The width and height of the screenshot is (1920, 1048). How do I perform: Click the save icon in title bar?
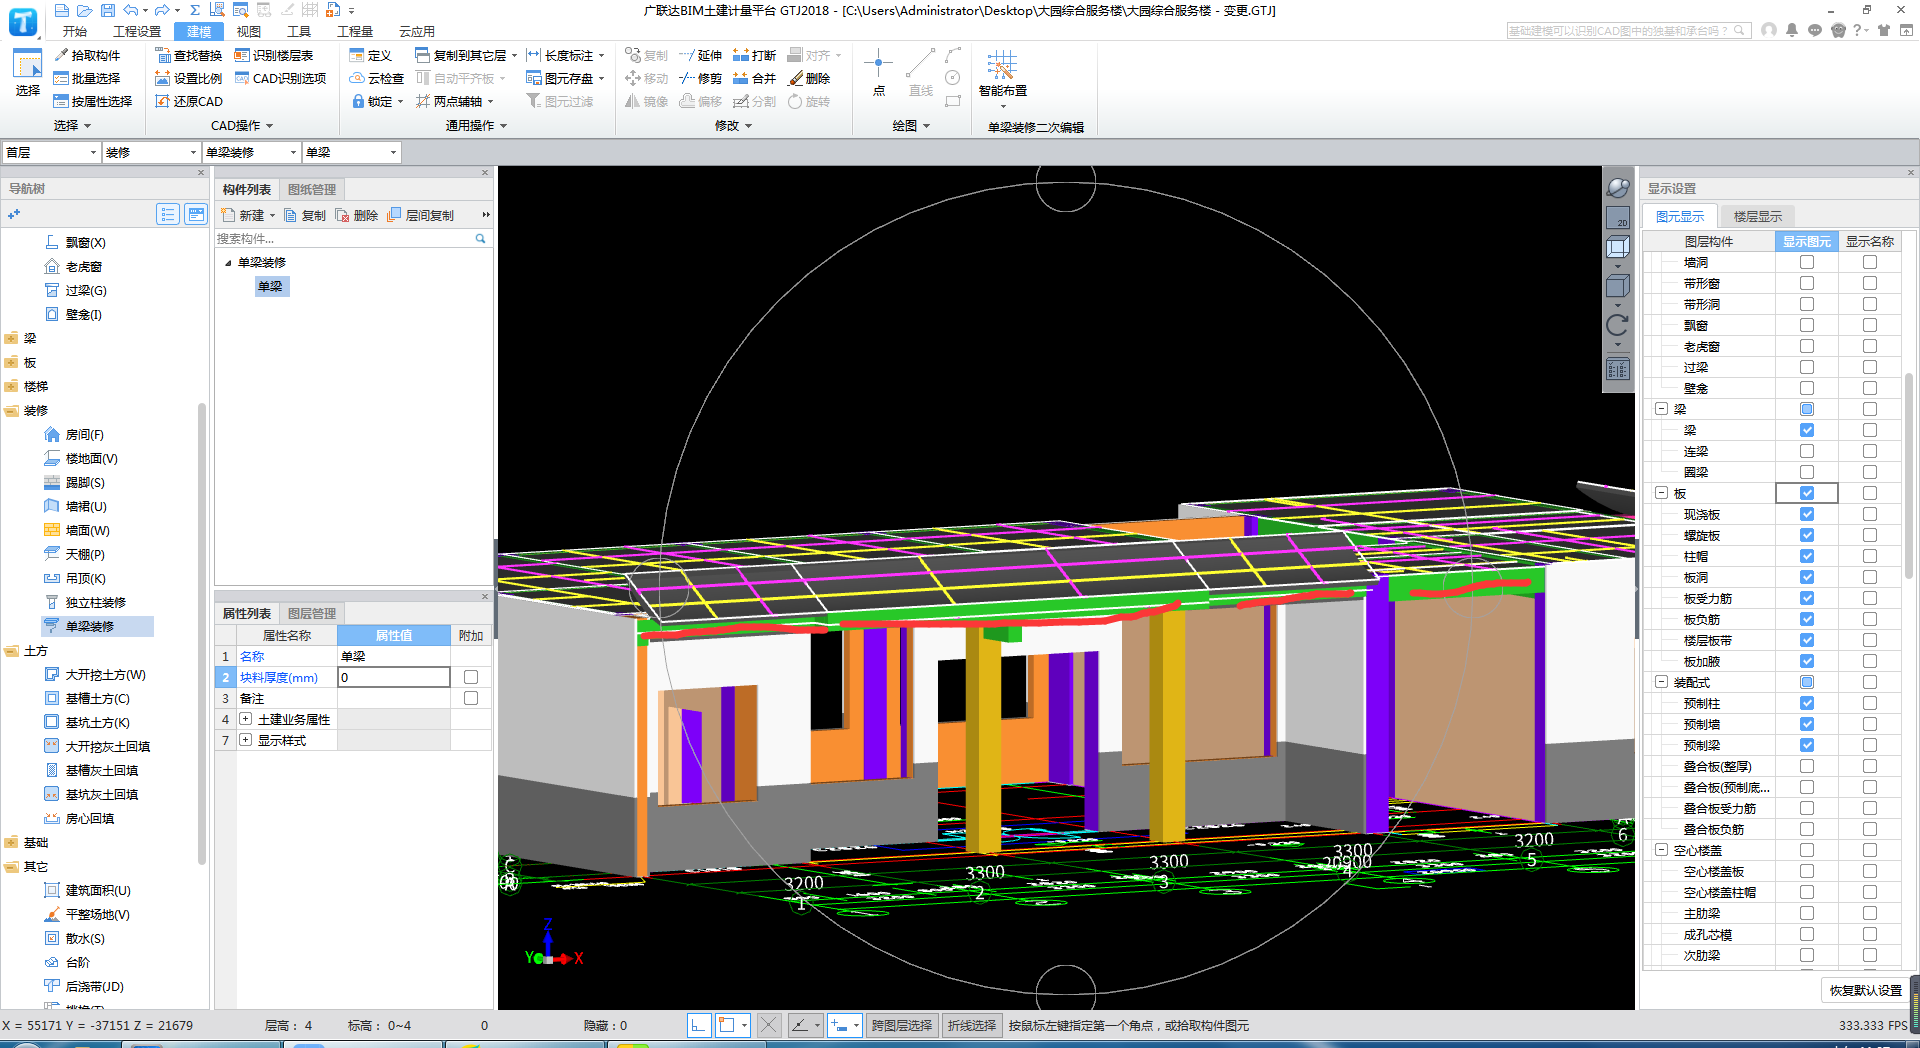pos(107,10)
